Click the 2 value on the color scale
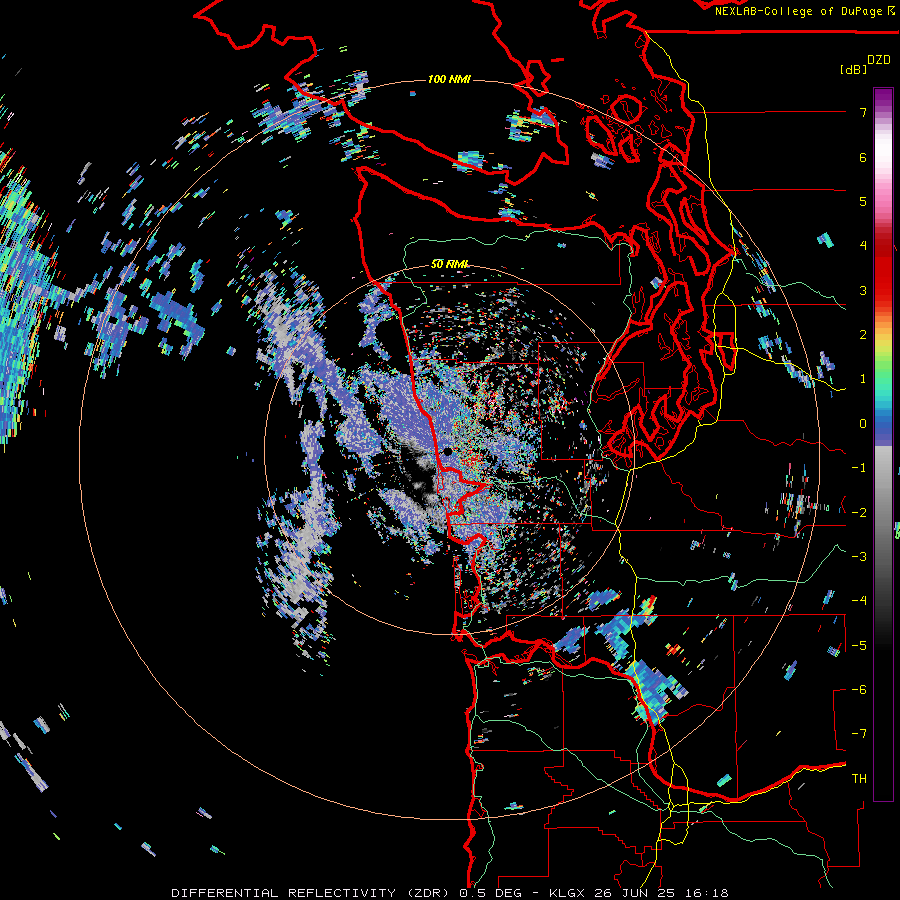 pos(863,335)
